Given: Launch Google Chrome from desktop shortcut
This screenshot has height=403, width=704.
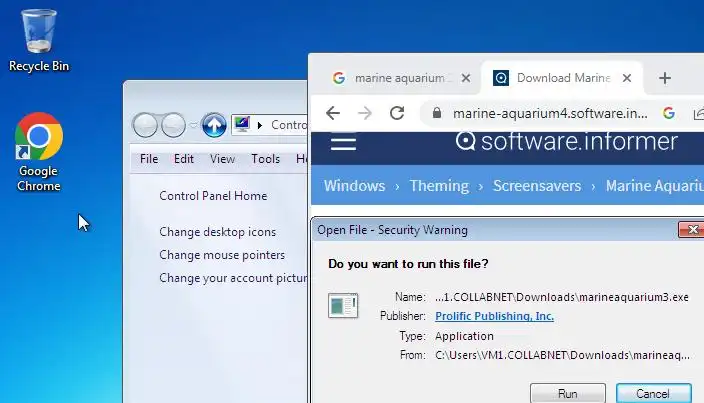Looking at the screenshot, I should coord(39,152).
